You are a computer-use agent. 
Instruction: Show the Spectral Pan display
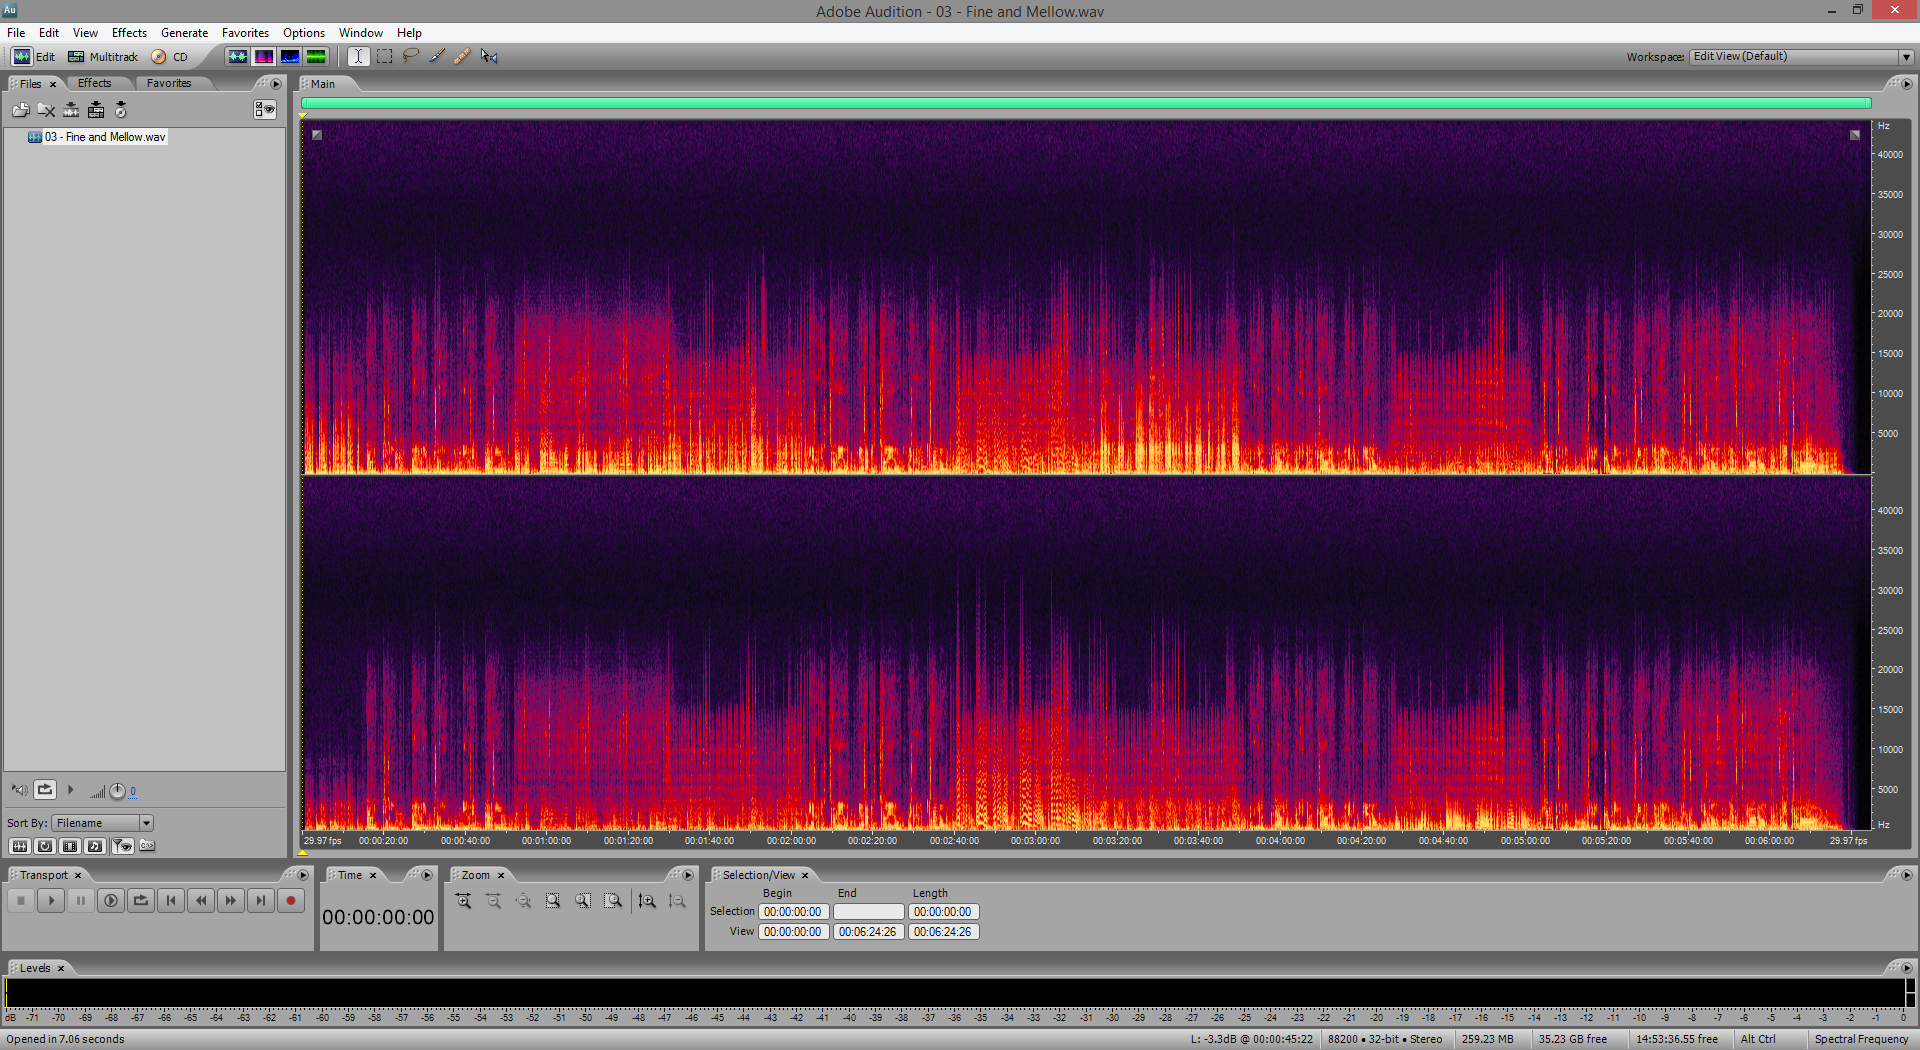point(290,57)
